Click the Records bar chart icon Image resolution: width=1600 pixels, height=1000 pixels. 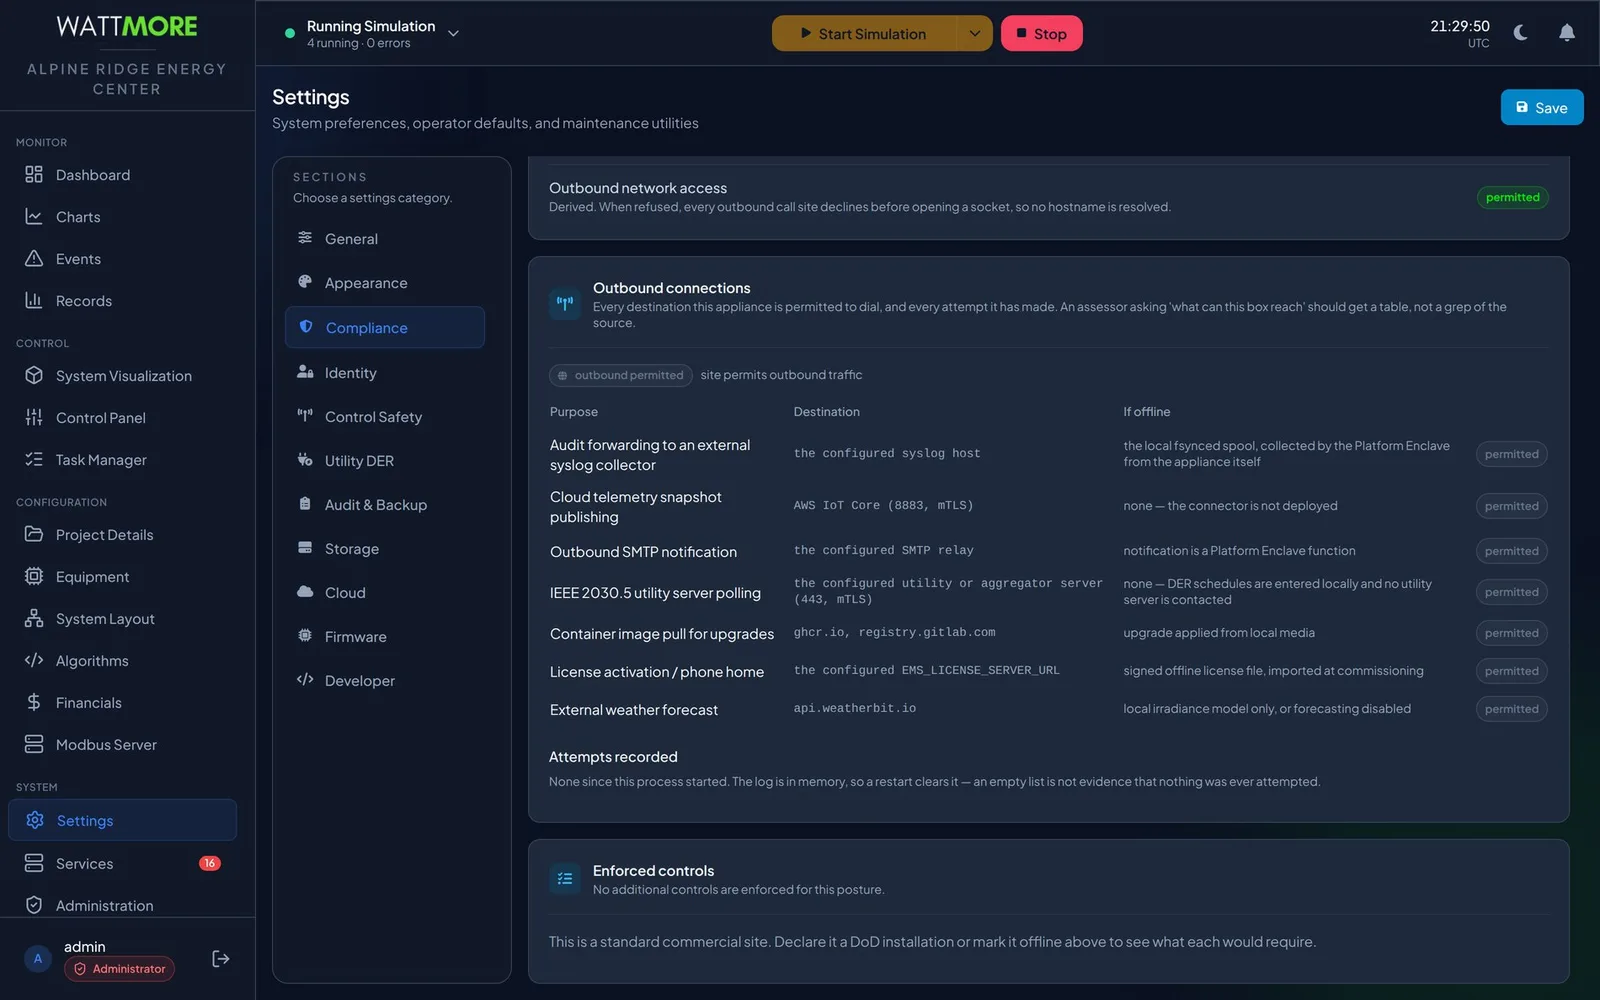click(34, 301)
